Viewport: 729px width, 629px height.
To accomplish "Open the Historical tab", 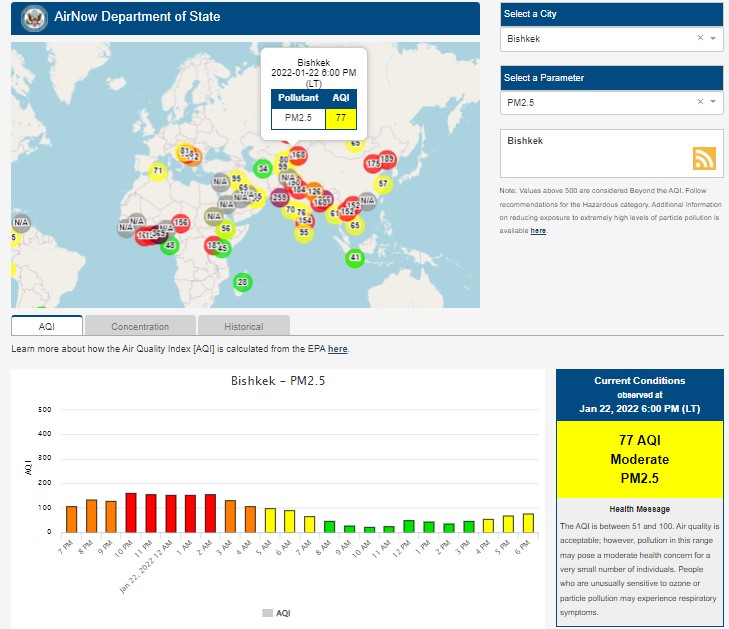I will (x=243, y=326).
